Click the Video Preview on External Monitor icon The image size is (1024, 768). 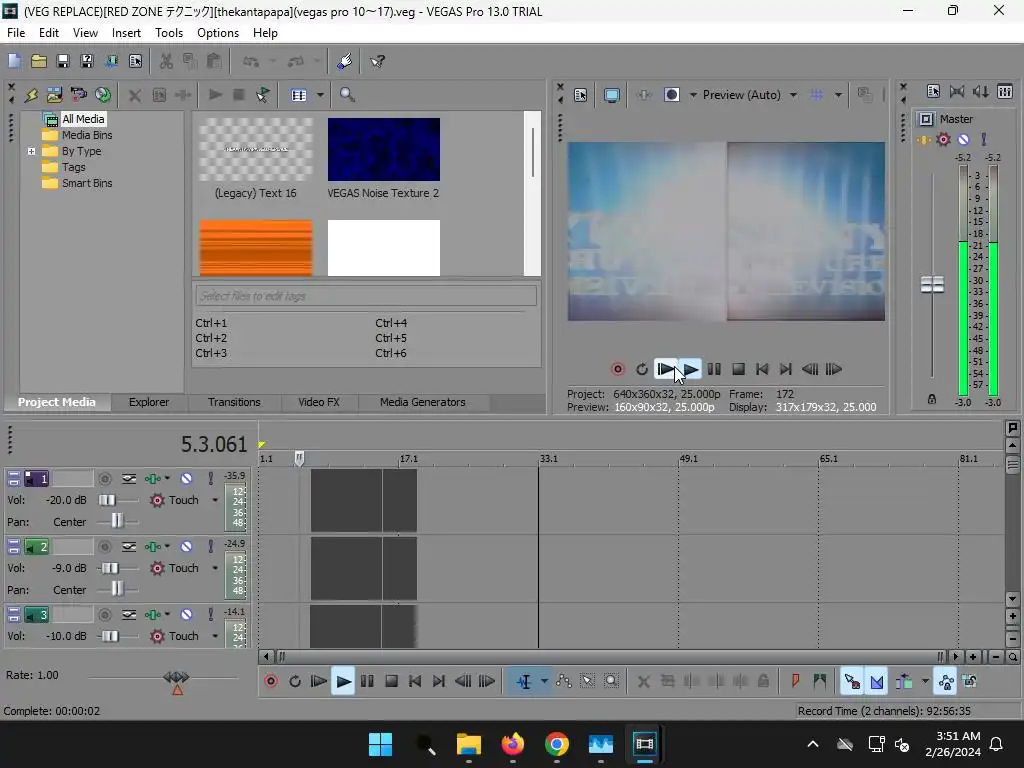(x=612, y=95)
